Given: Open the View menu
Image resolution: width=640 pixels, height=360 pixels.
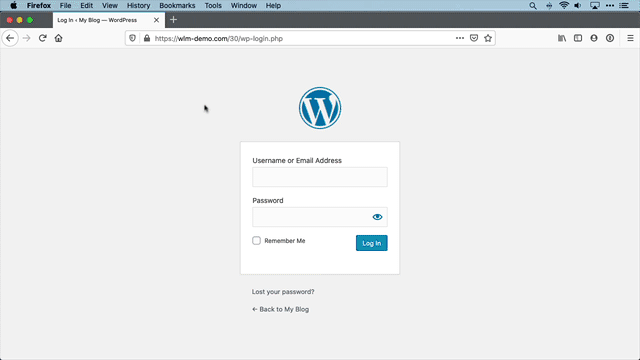Looking at the screenshot, I should tap(110, 6).
